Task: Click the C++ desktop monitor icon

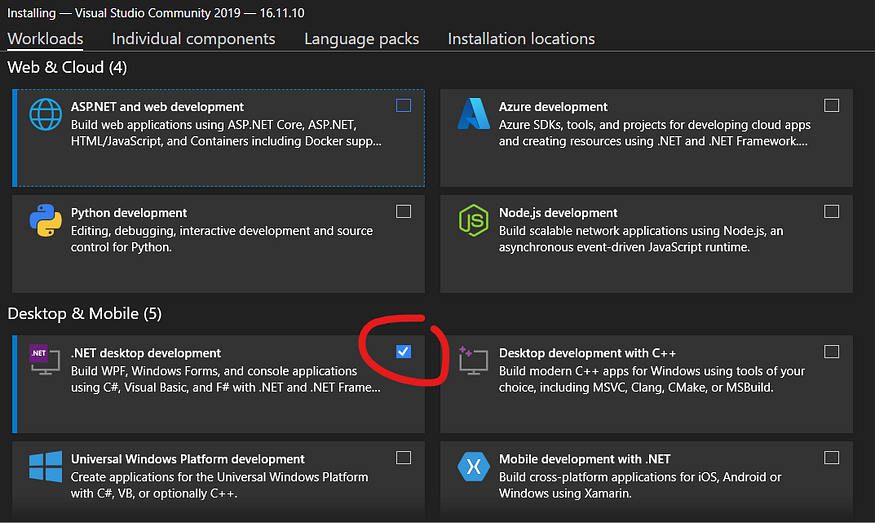Action: tap(473, 360)
